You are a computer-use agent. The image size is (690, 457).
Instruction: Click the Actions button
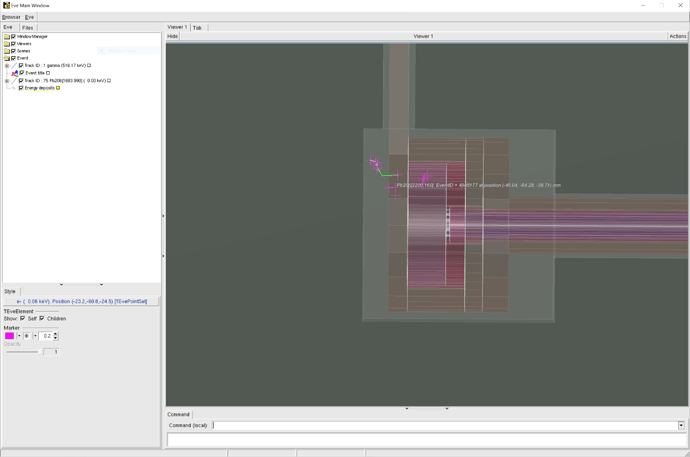[x=678, y=37]
